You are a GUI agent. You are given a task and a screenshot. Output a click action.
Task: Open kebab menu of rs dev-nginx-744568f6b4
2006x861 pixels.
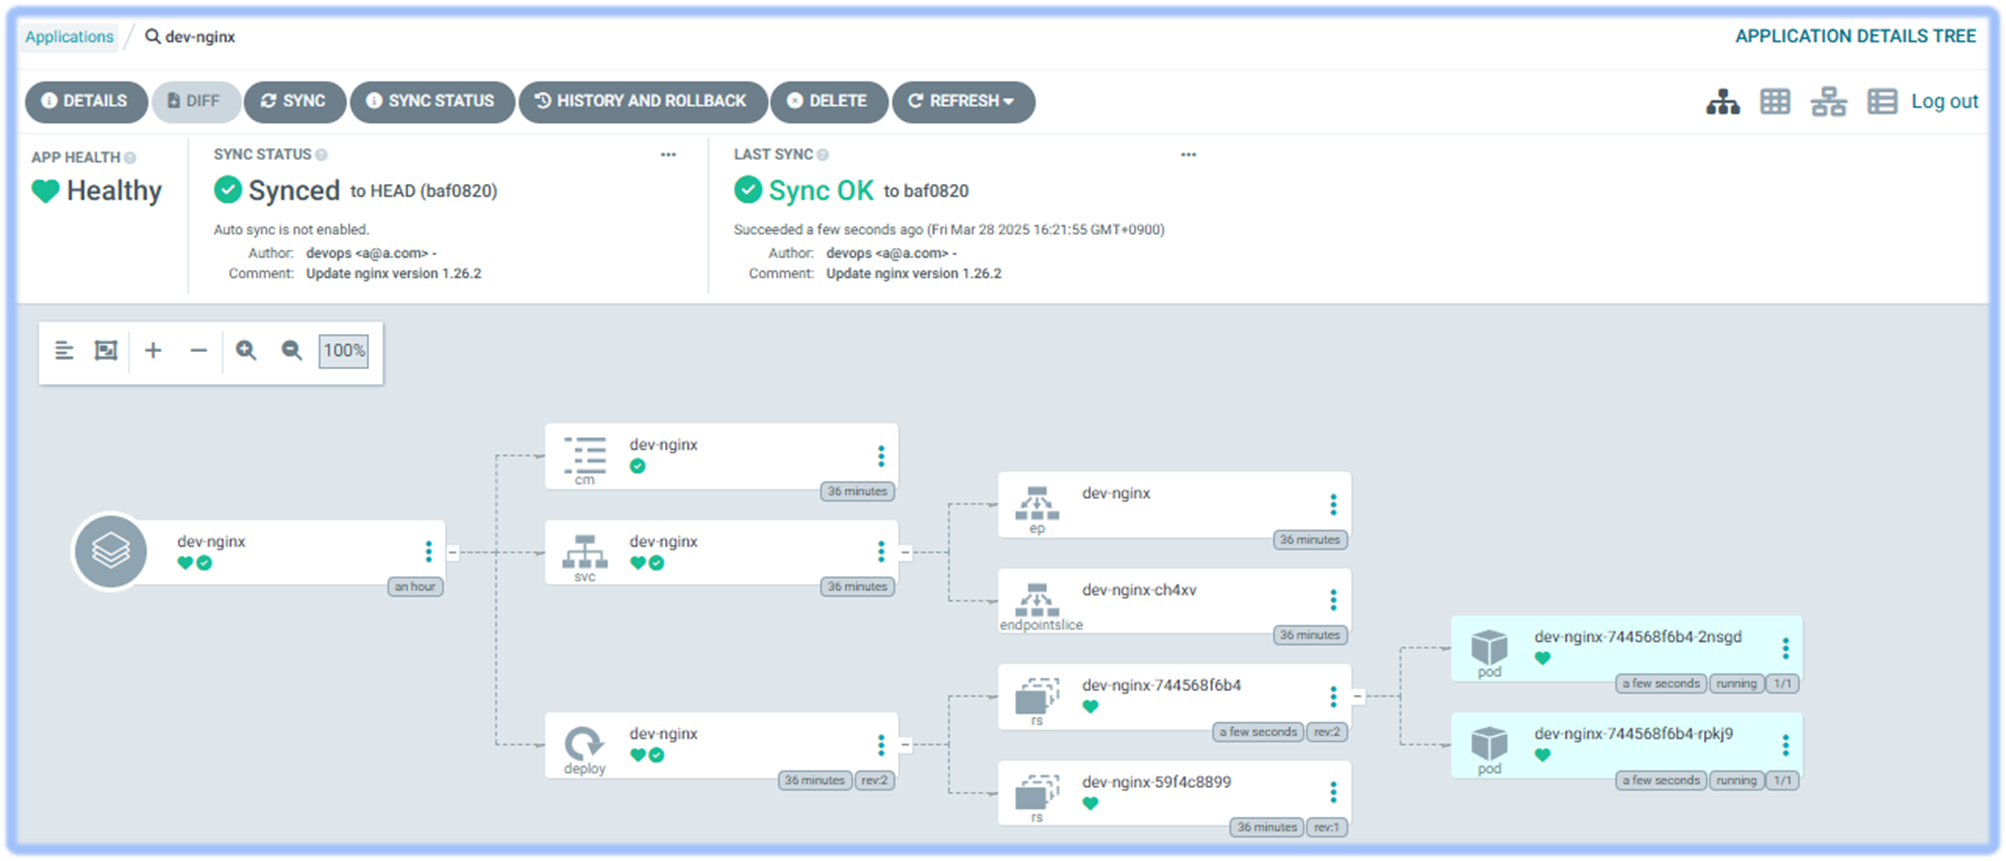(x=1333, y=697)
